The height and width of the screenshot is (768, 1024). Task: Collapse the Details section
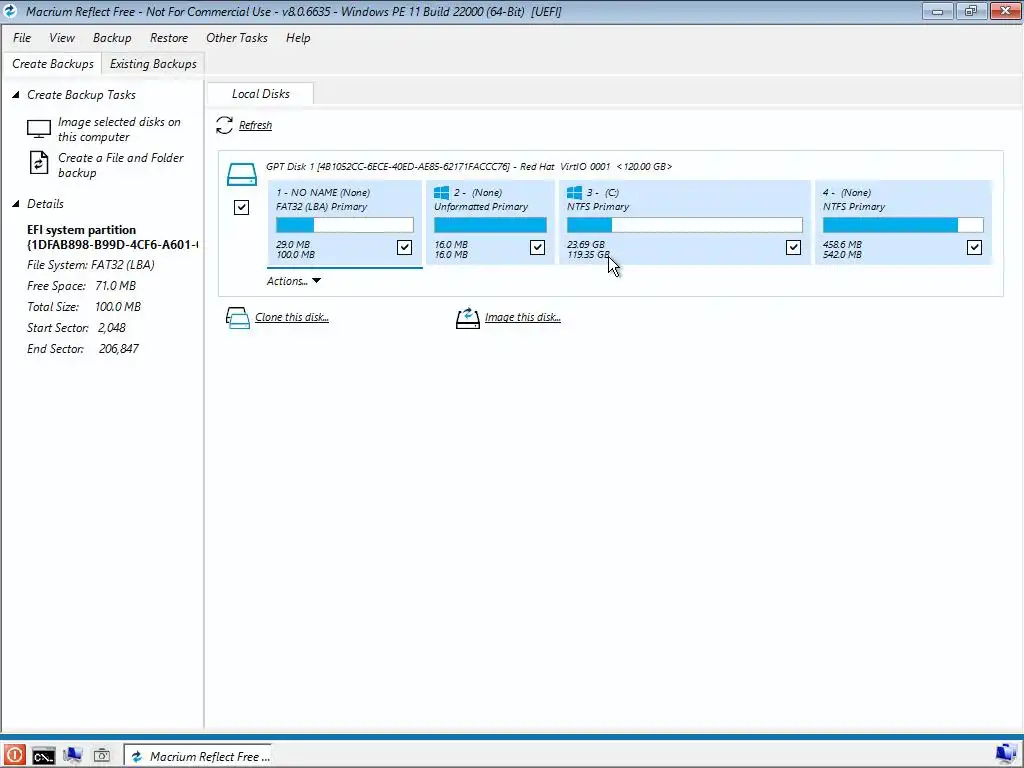[16, 204]
